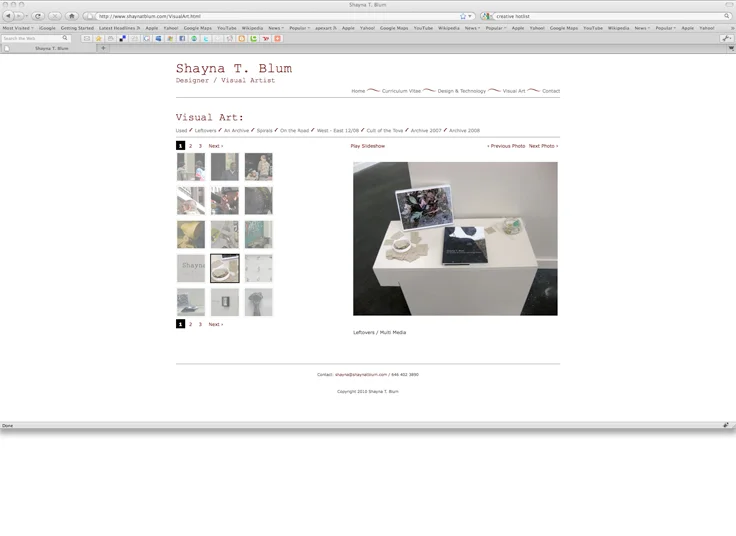Open the An Archive gallery link
This screenshot has width=736, height=536.
click(237, 130)
